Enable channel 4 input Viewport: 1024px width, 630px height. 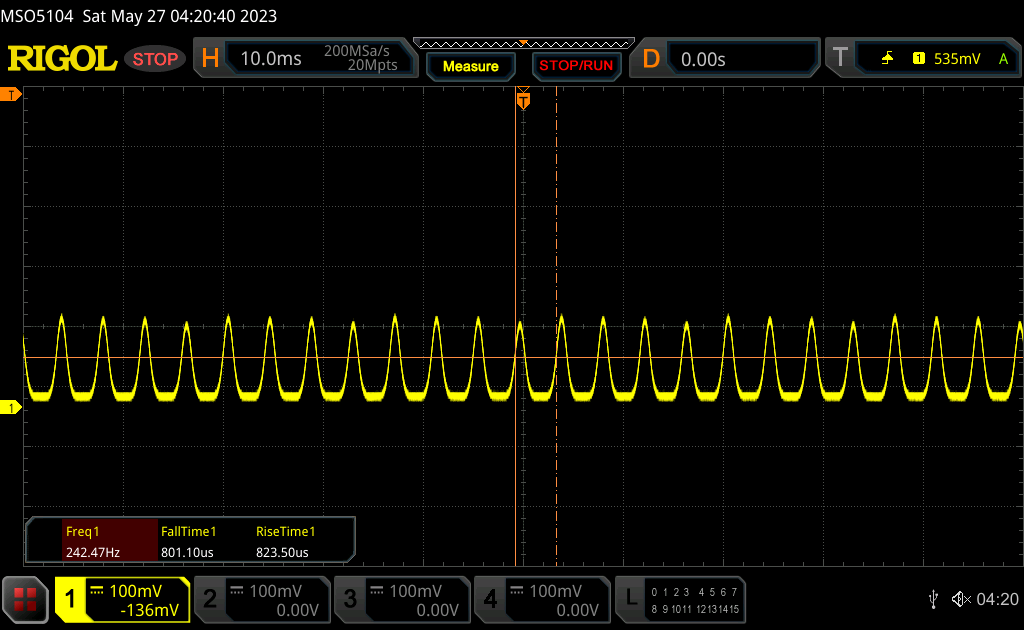[x=541, y=599]
